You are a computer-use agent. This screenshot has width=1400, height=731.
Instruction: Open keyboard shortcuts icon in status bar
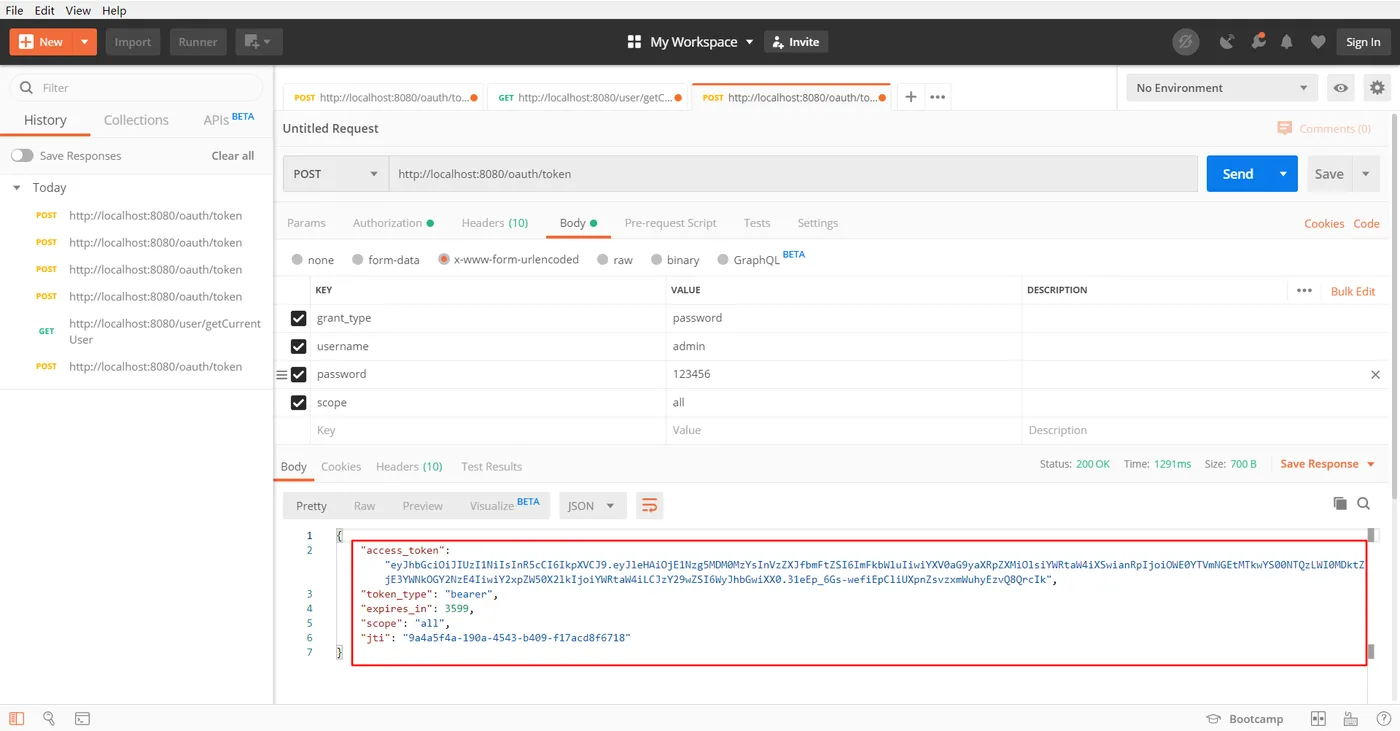(1351, 719)
